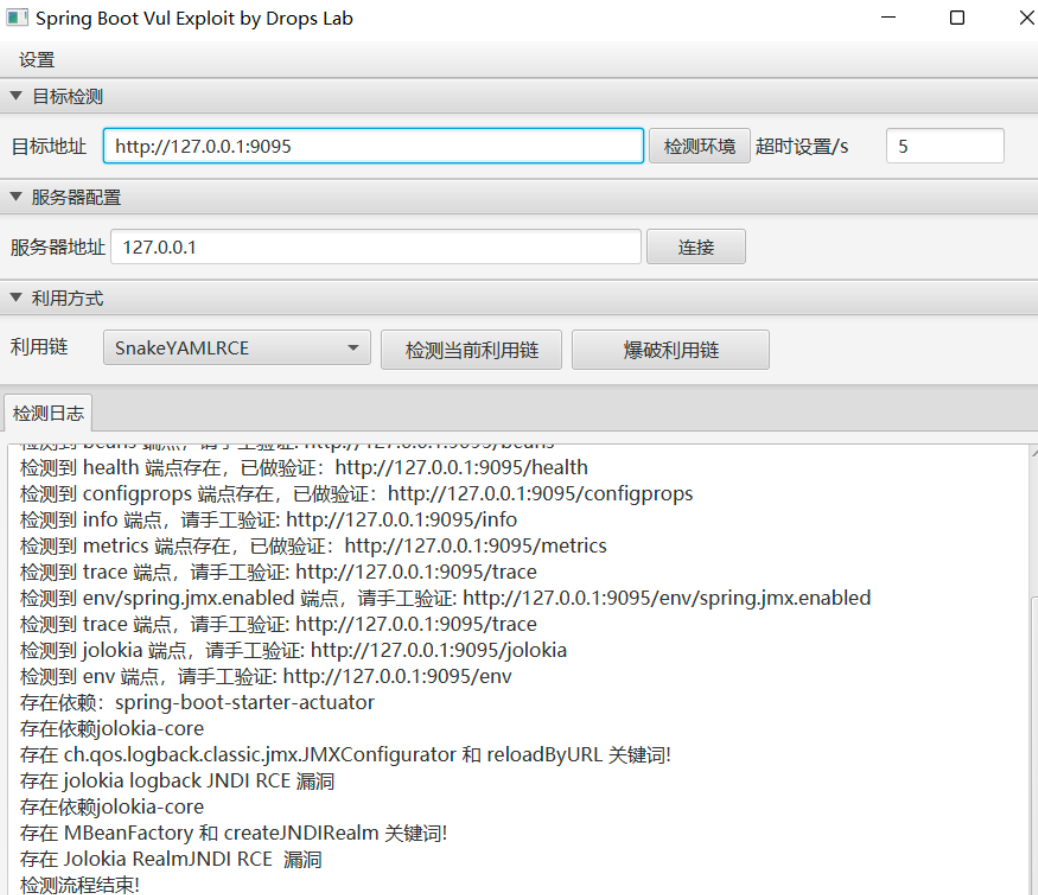Click the MBeanFactory createJNDIRealm log line
The image size is (1038, 895).
(x=234, y=833)
